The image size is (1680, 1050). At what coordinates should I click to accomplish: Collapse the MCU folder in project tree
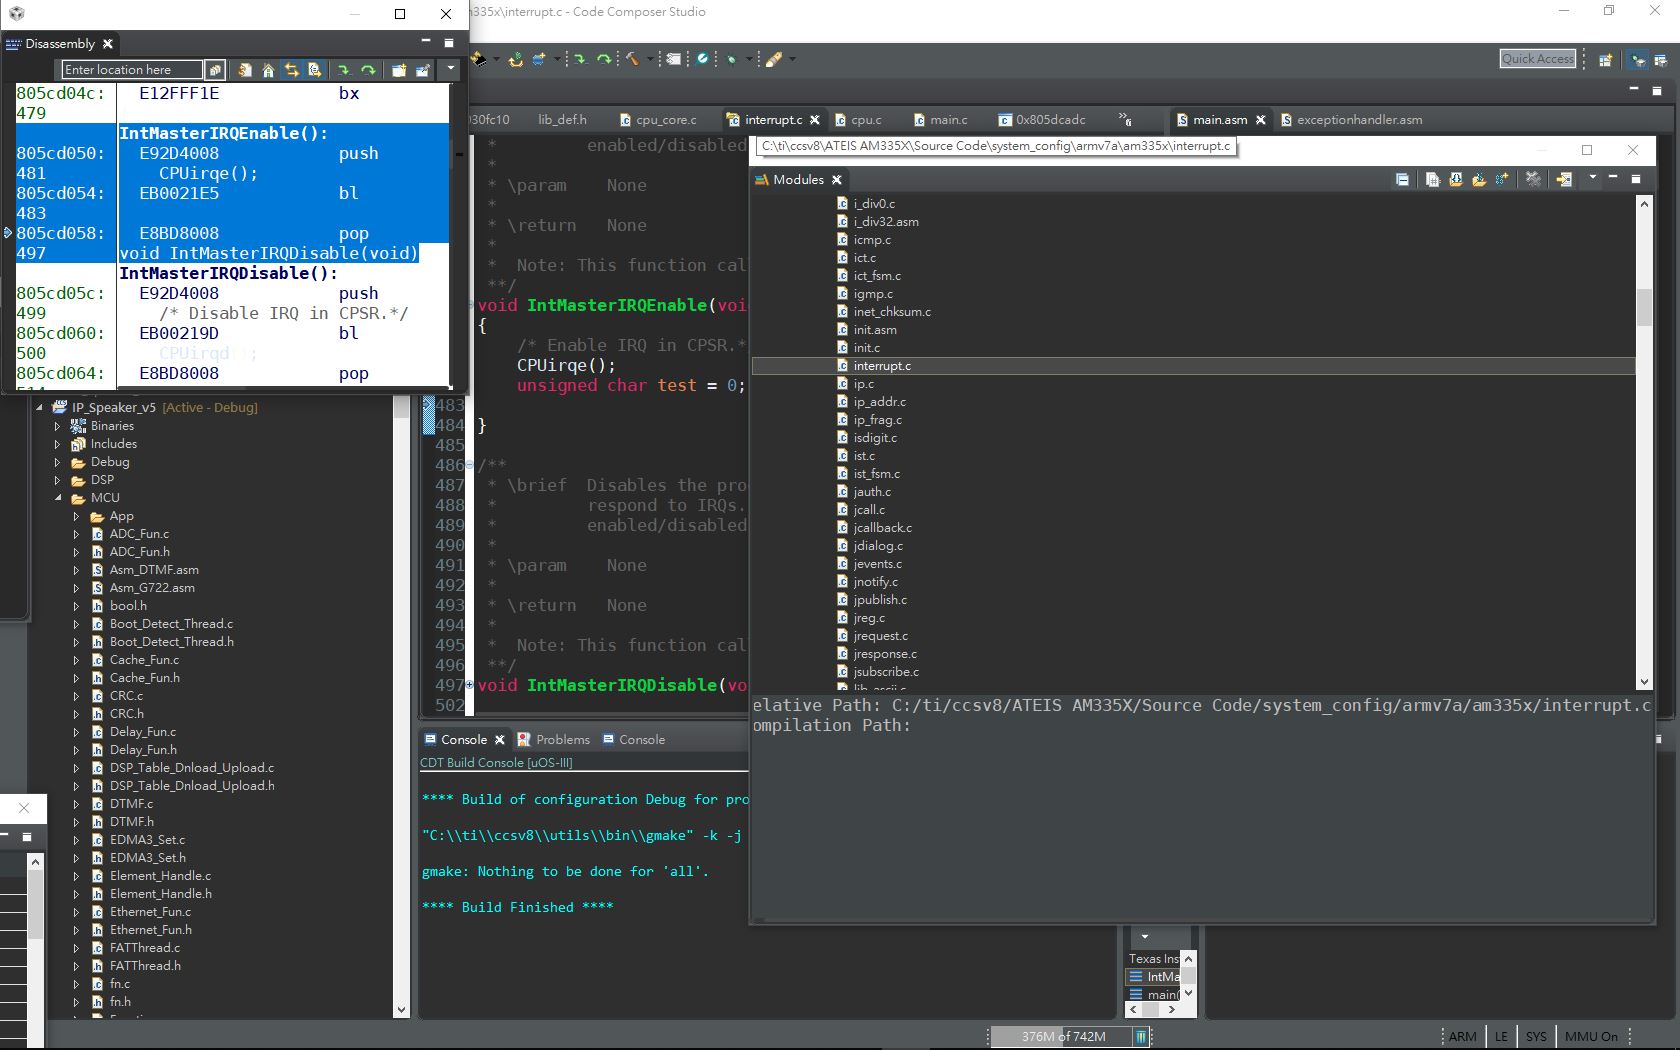point(57,498)
